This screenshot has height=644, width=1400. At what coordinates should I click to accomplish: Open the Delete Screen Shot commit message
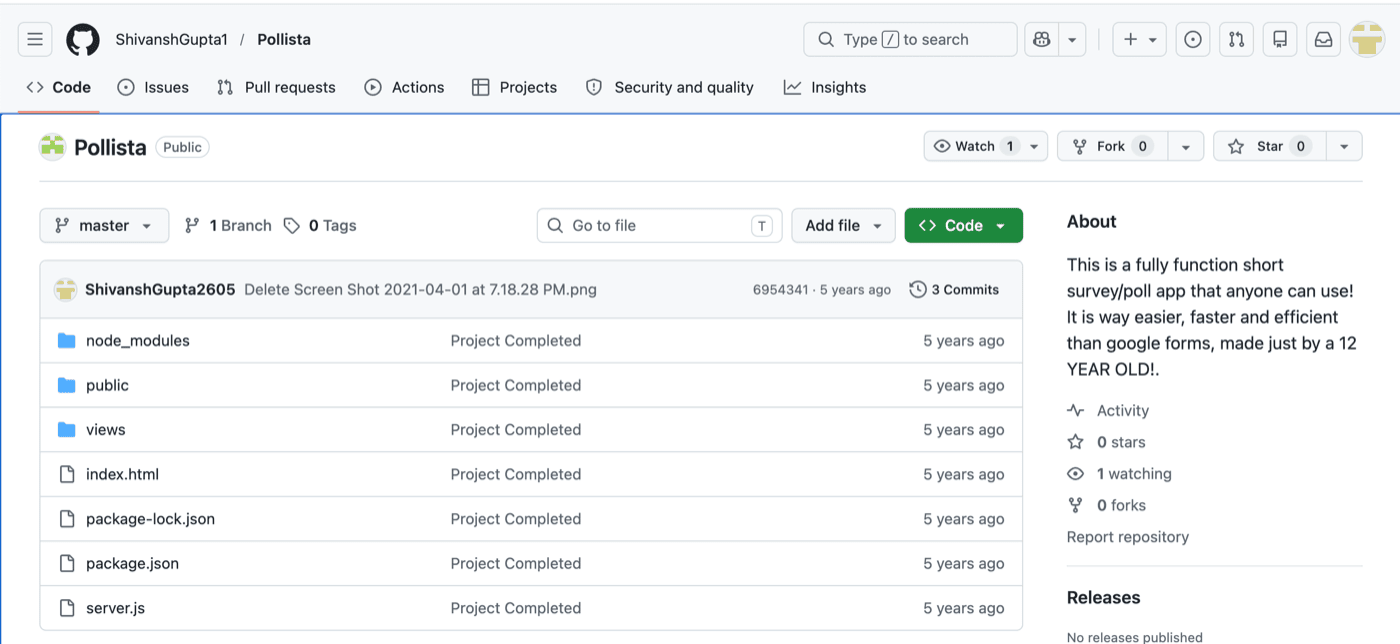point(420,289)
